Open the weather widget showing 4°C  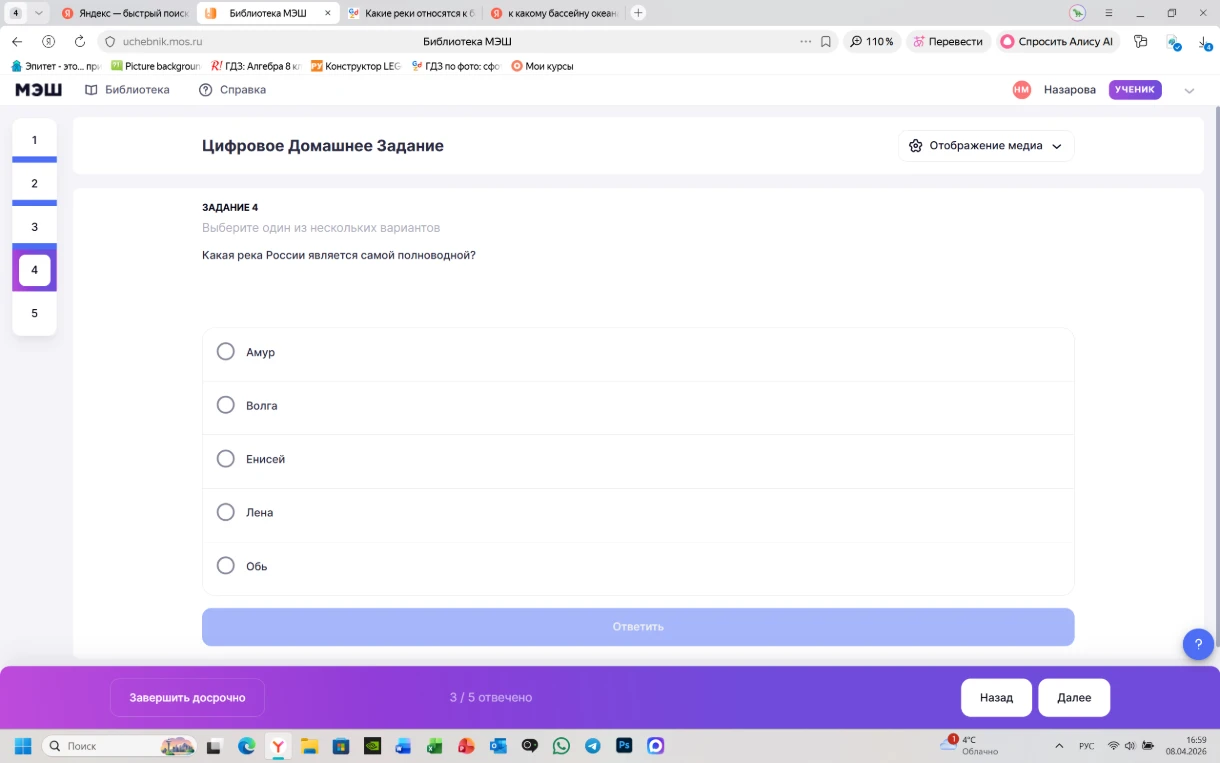point(971,746)
